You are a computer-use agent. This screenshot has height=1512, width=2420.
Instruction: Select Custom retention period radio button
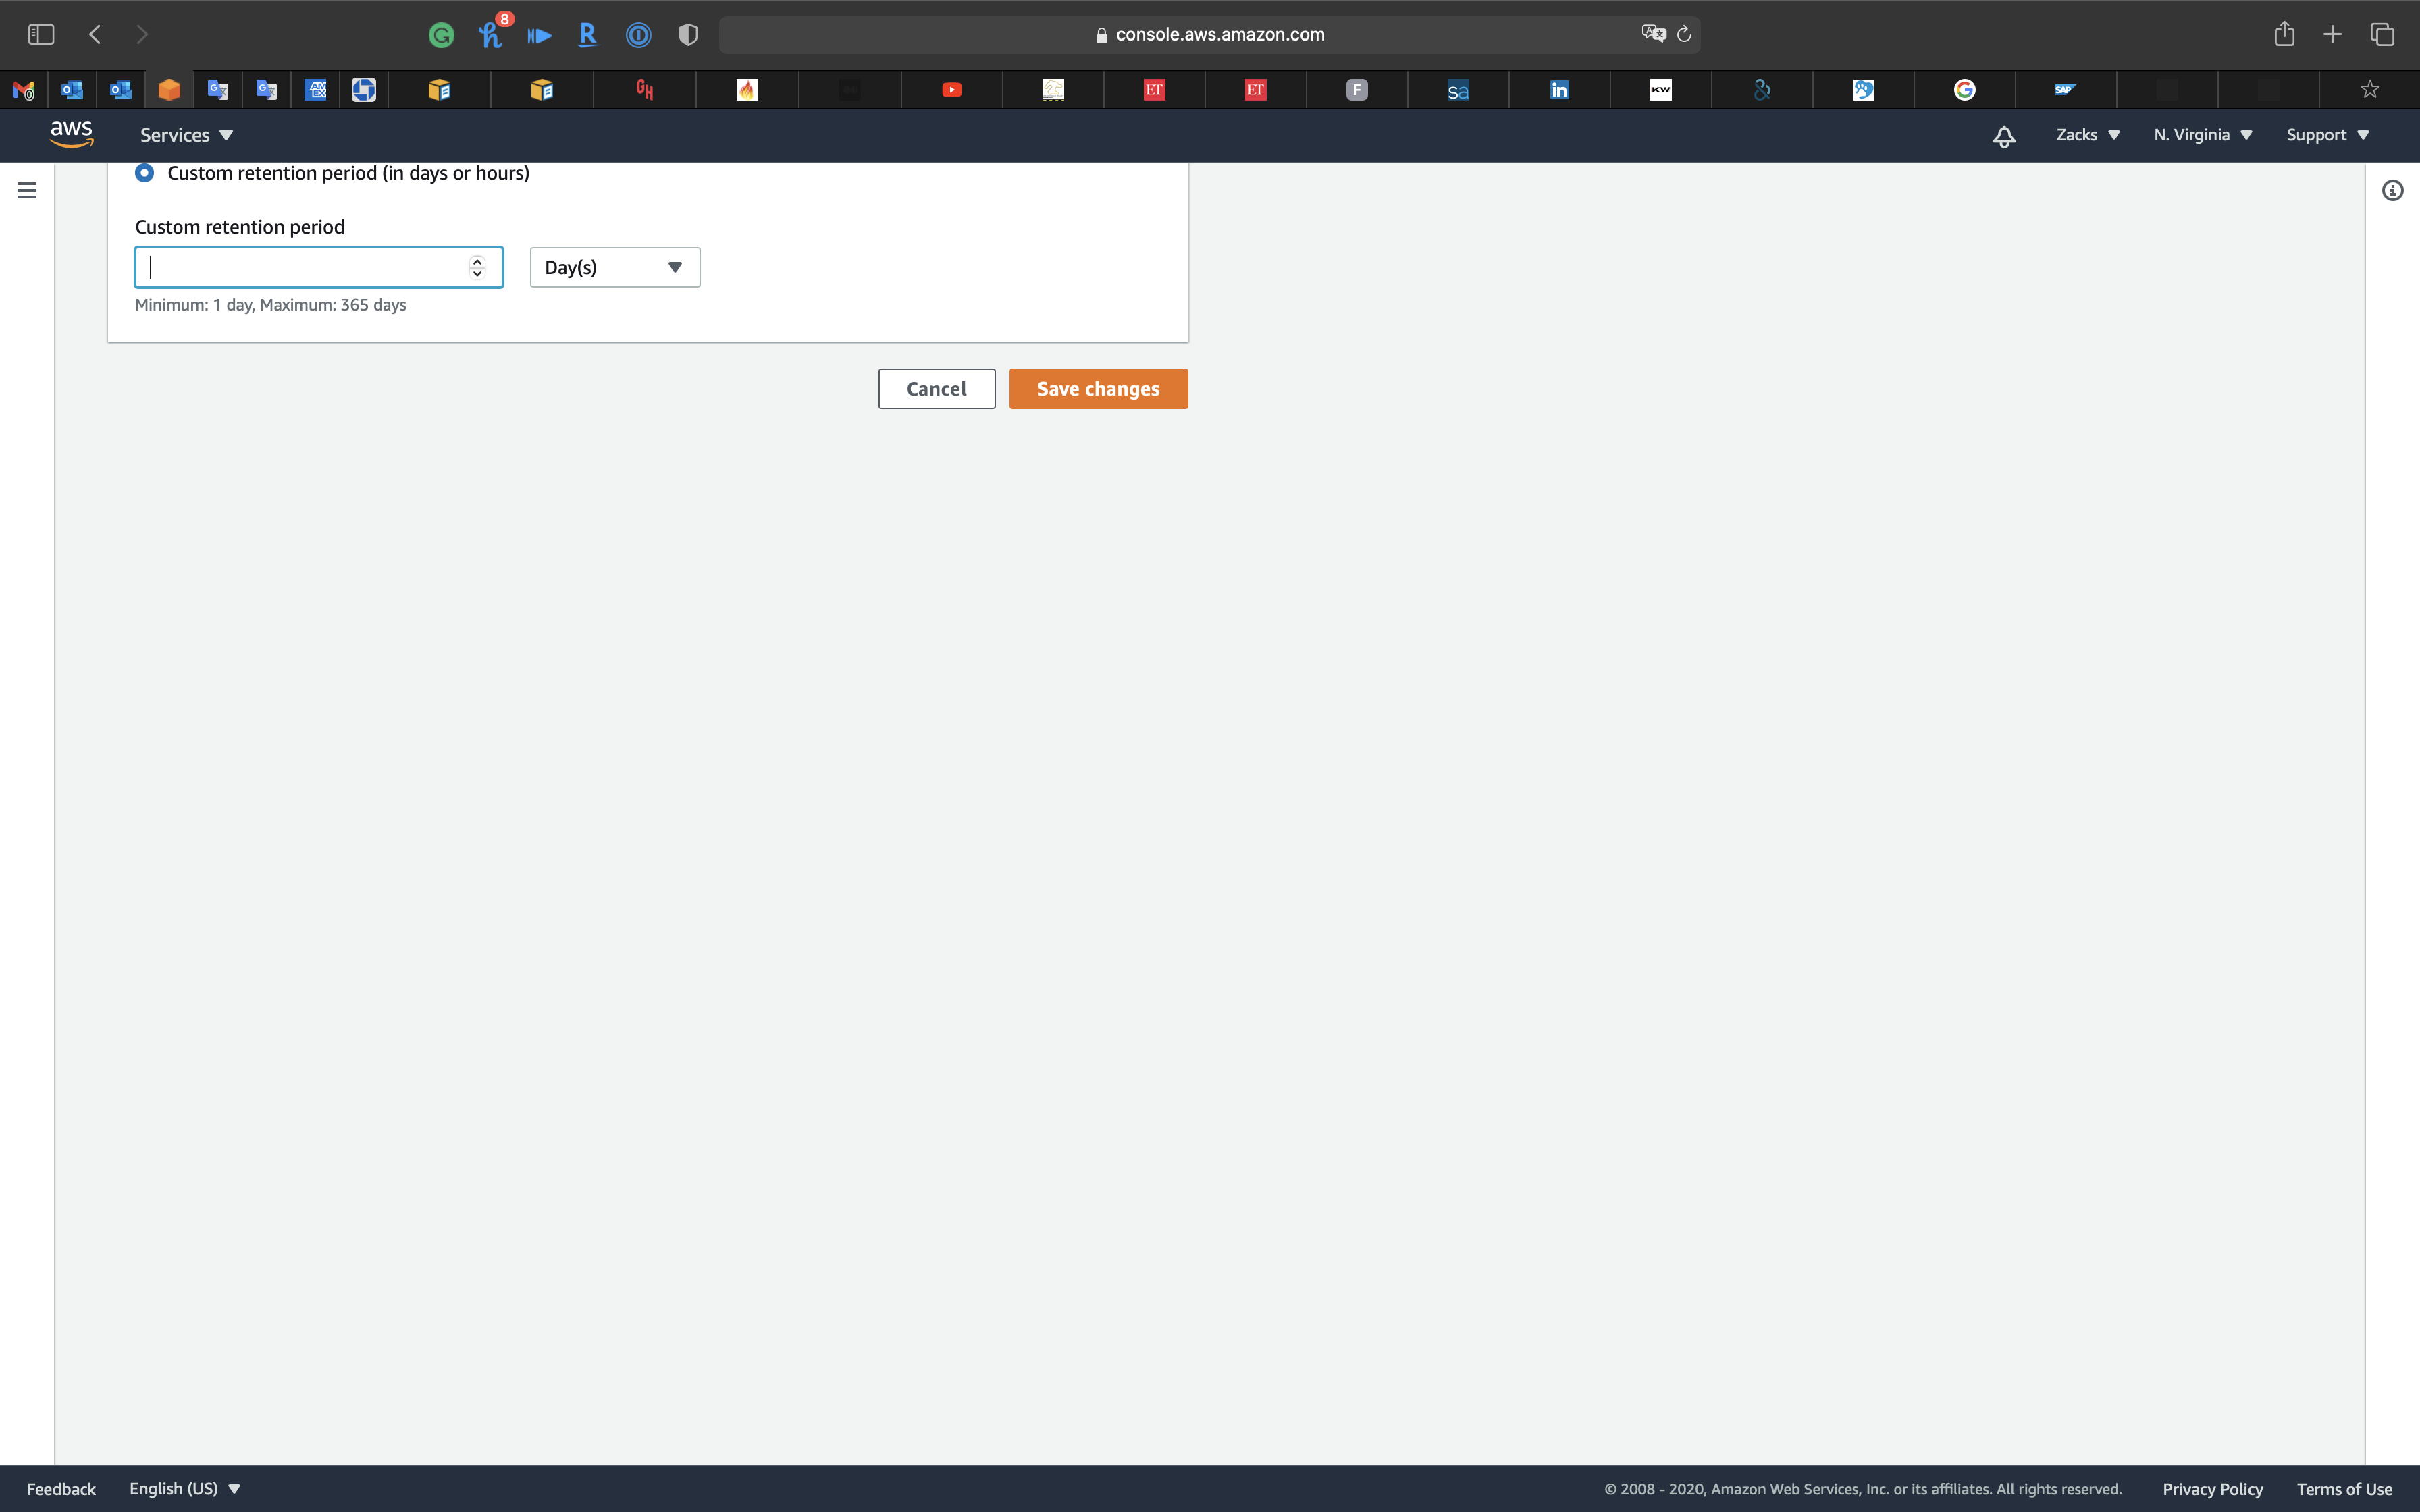145,173
